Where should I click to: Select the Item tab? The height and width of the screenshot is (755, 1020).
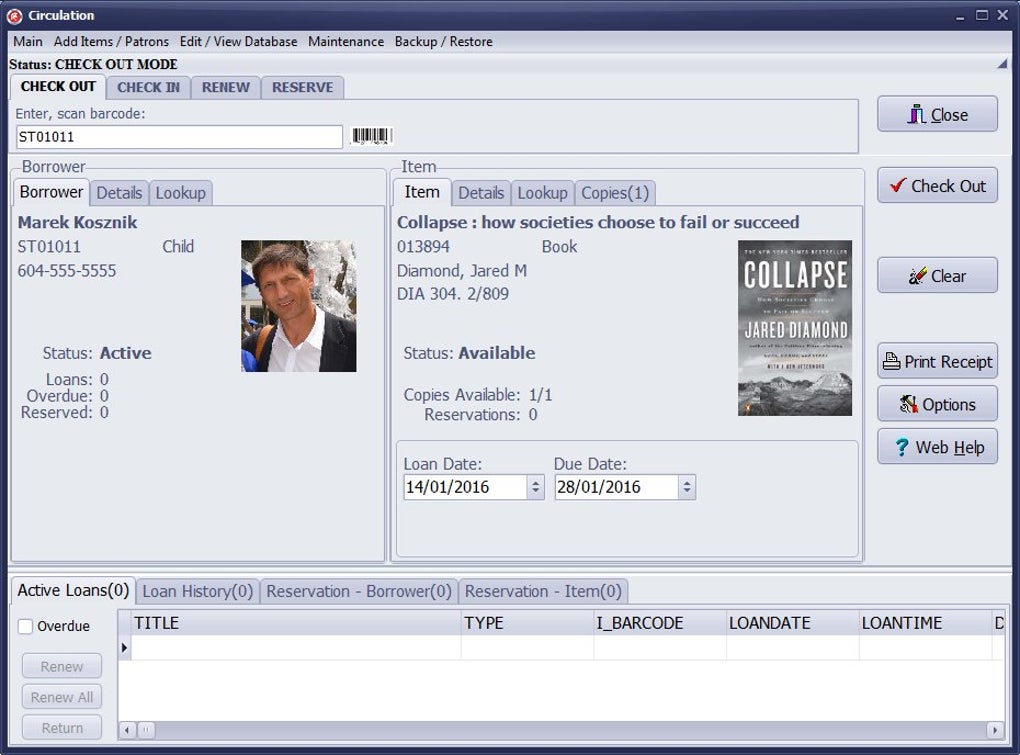pos(422,192)
